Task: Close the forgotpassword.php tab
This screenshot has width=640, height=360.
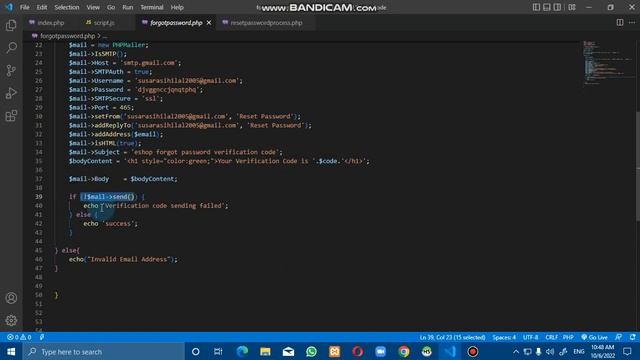Action: tap(209, 22)
